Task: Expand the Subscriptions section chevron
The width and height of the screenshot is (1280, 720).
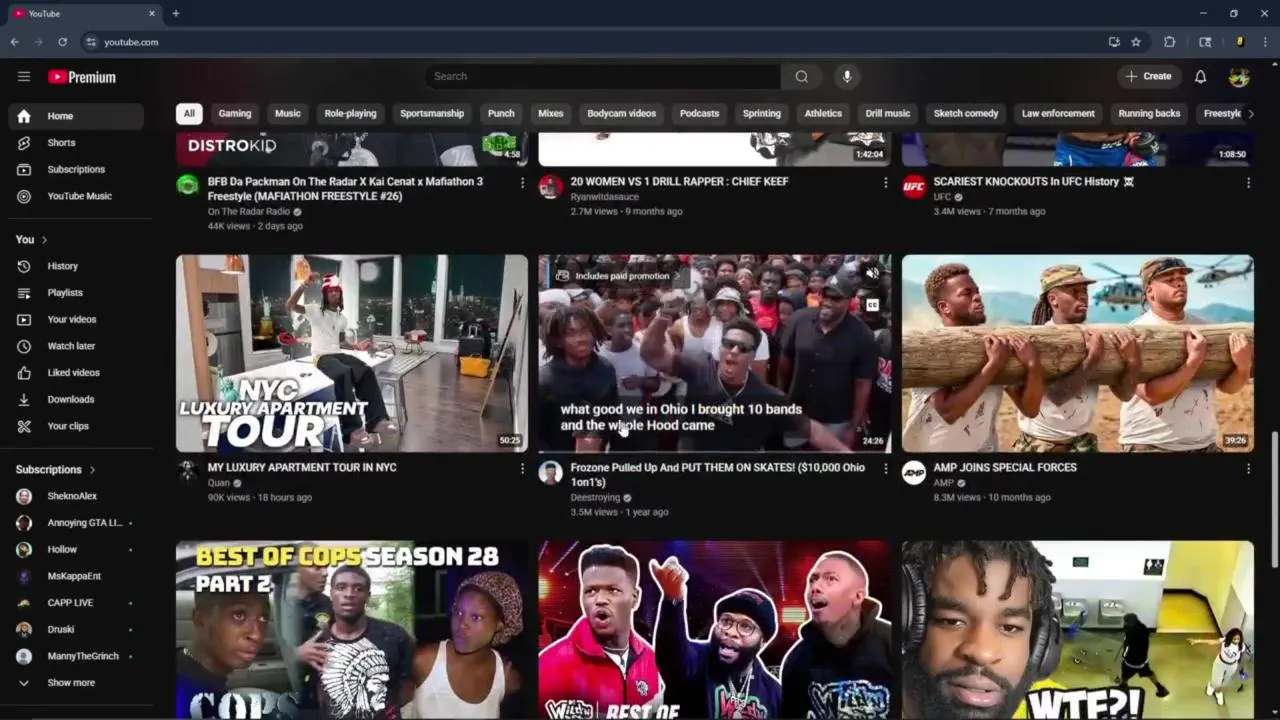Action: [x=92, y=470]
